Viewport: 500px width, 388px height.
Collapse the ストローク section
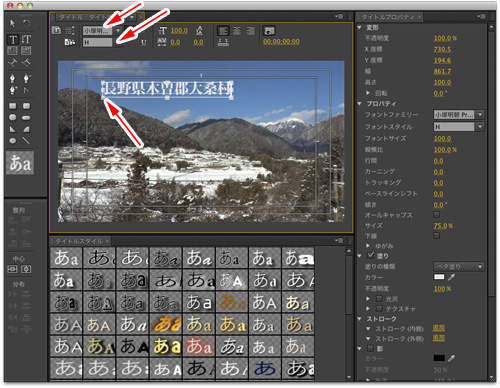[359, 319]
